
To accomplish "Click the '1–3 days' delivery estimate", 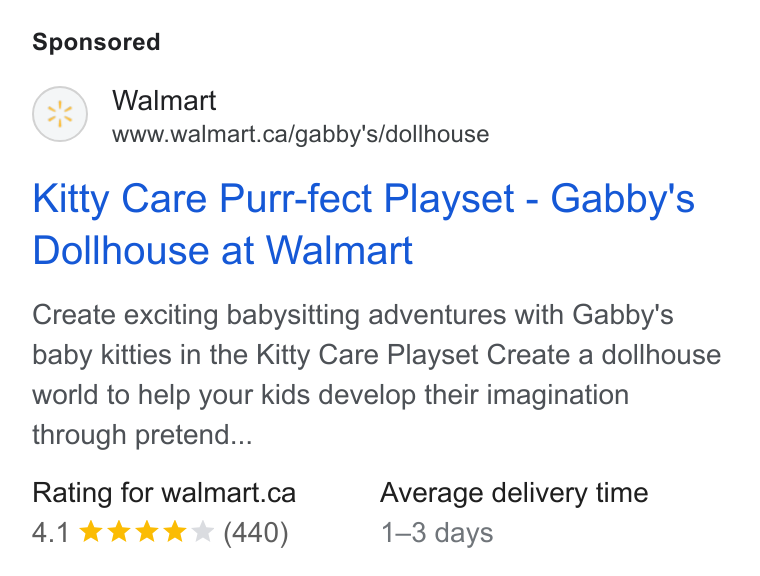I will coord(437,533).
